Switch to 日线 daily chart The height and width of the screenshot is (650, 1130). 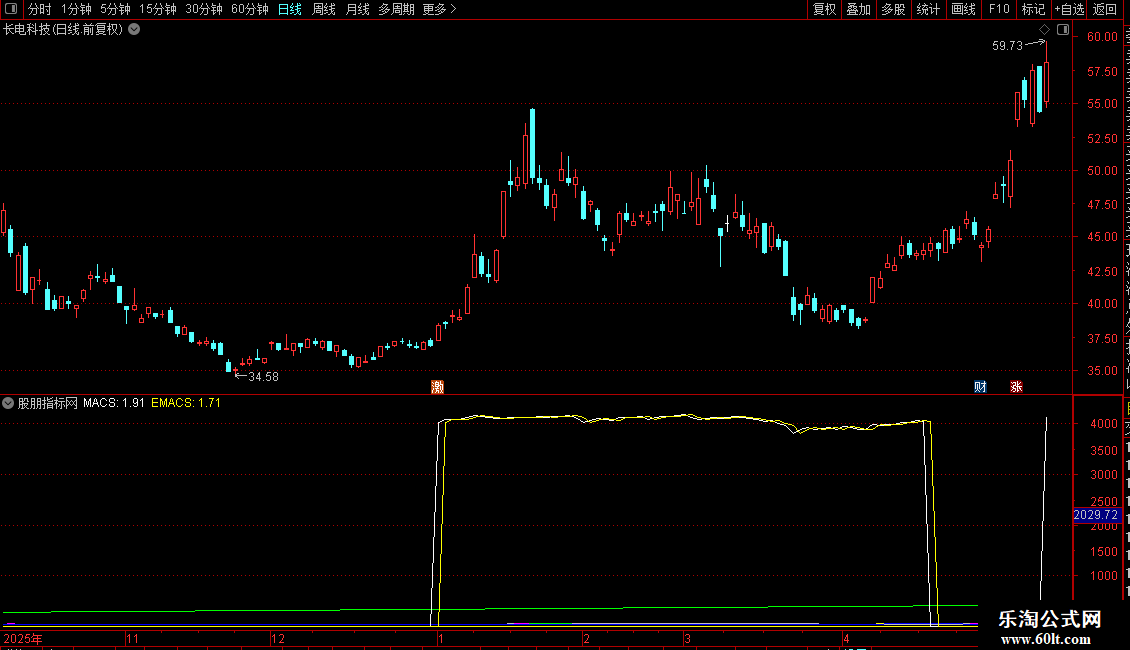pos(290,9)
